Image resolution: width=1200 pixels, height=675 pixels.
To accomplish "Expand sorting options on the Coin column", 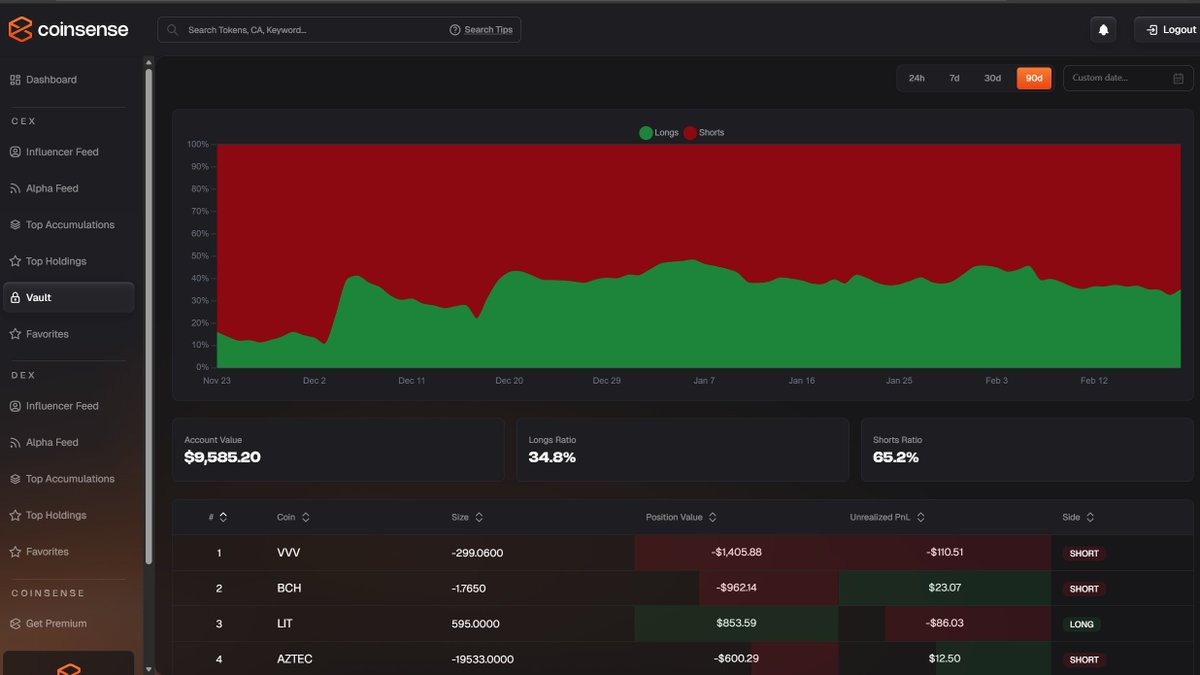I will click(307, 517).
